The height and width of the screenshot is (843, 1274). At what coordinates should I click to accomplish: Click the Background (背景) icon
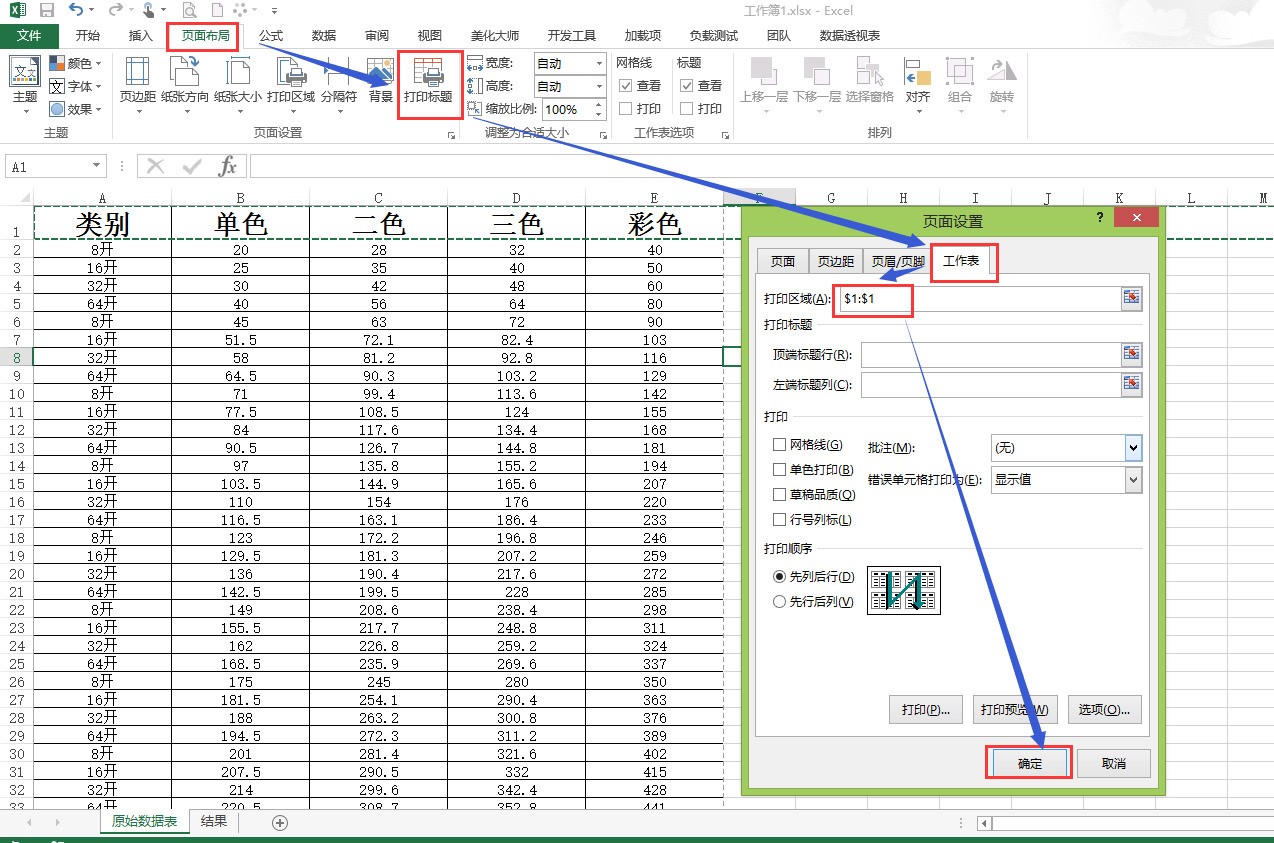[x=380, y=75]
